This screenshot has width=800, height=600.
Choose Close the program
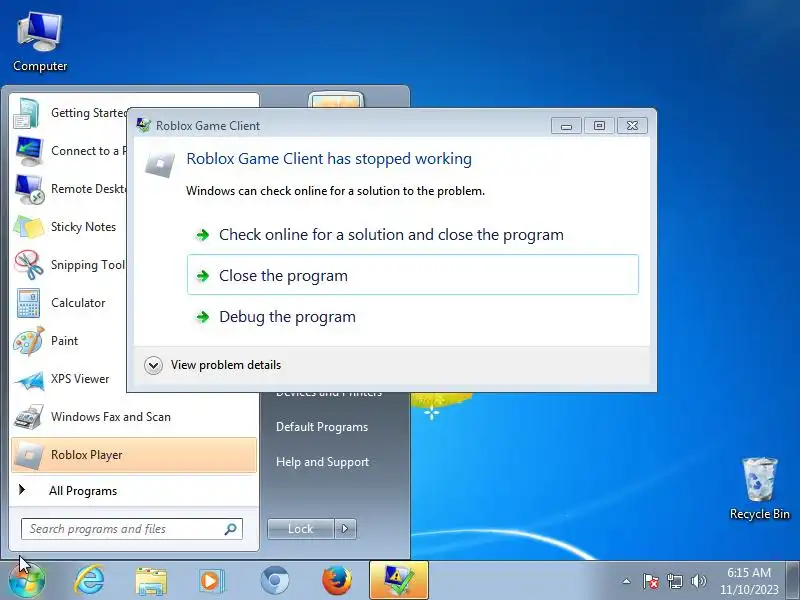tap(413, 275)
